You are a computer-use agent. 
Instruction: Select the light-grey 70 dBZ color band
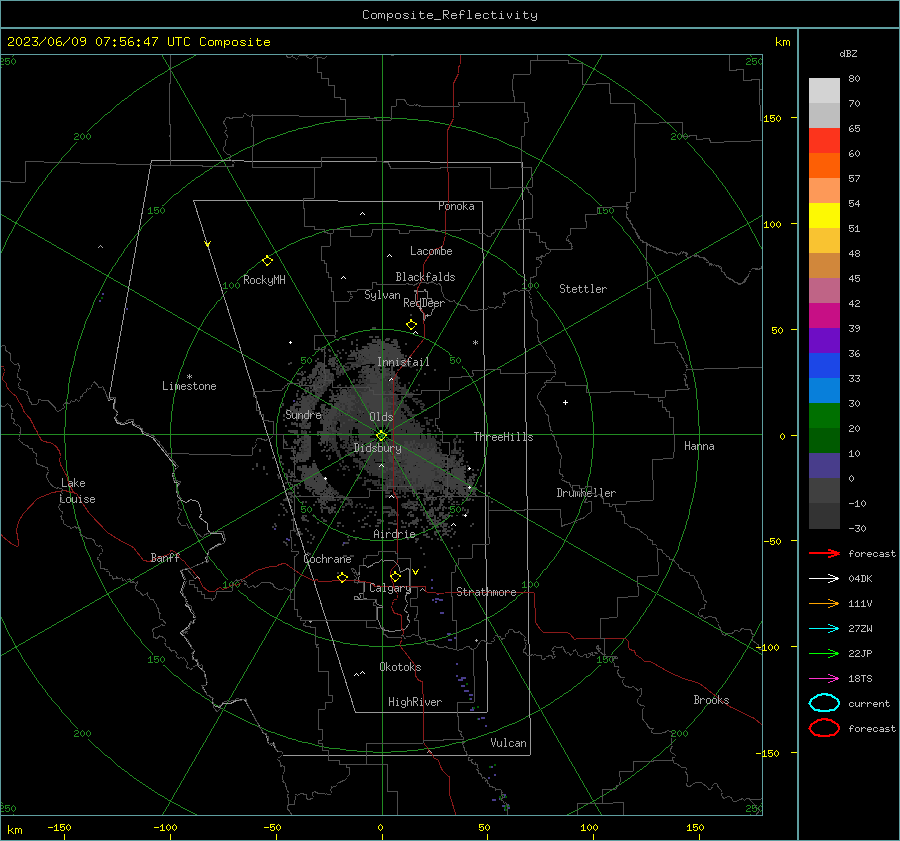click(824, 115)
